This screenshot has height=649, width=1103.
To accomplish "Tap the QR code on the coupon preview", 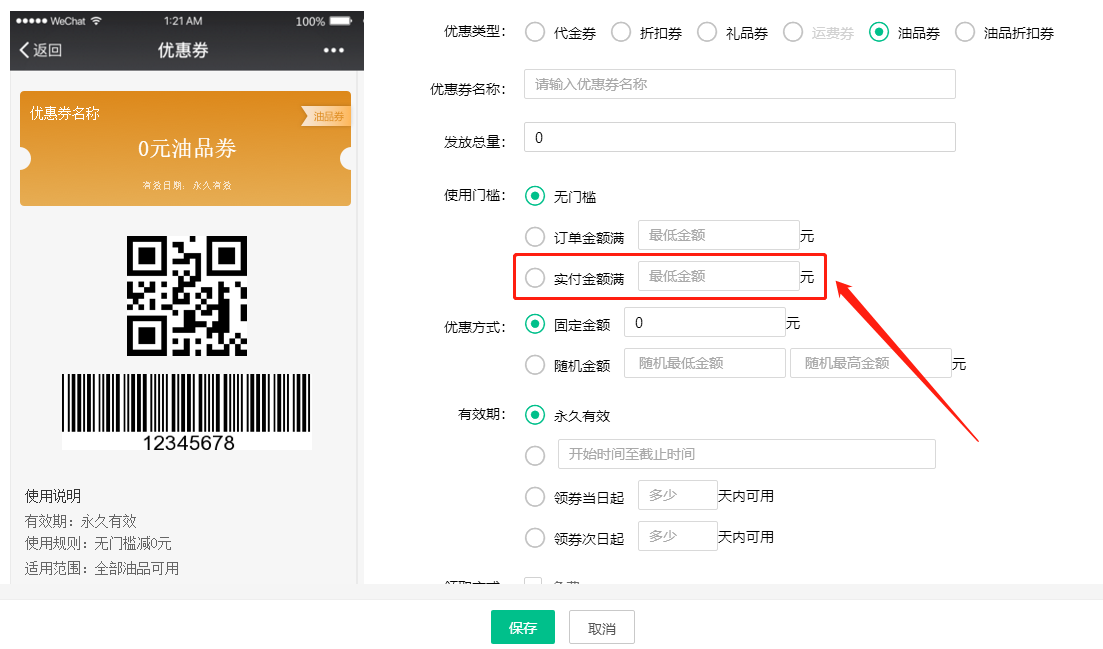I will click(187, 295).
